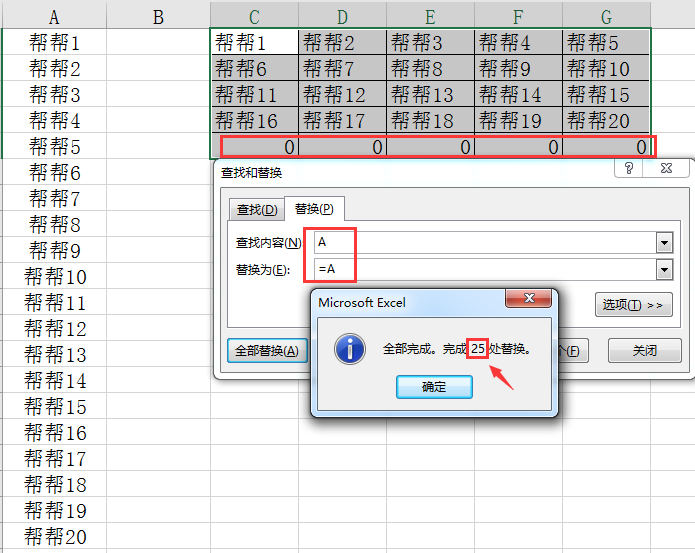Click cell 帮帮9 in column F

click(518, 68)
